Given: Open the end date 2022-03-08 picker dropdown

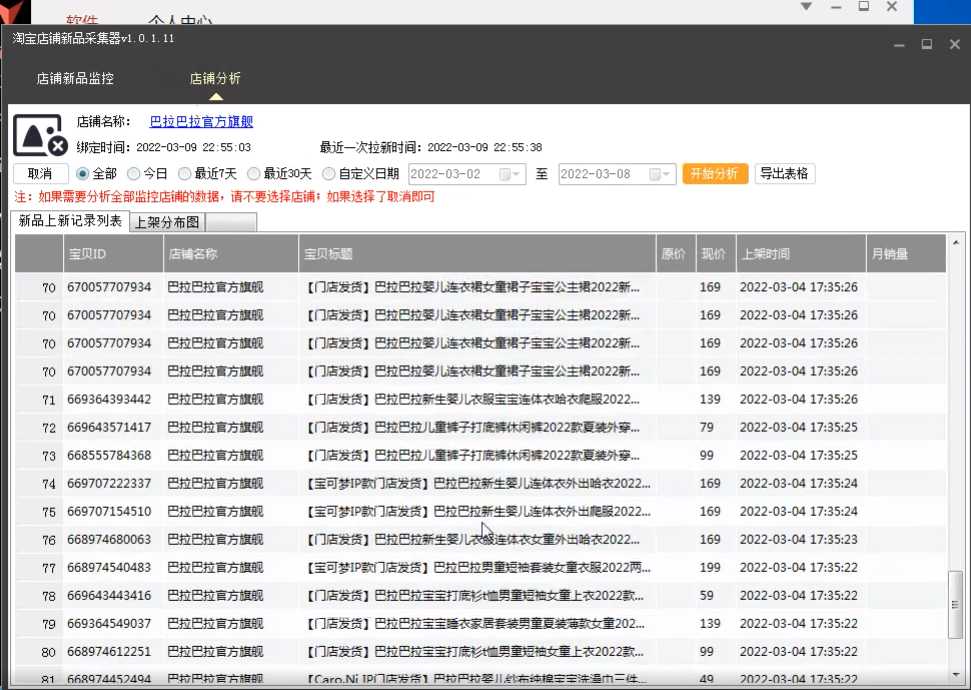Looking at the screenshot, I should pos(661,174).
